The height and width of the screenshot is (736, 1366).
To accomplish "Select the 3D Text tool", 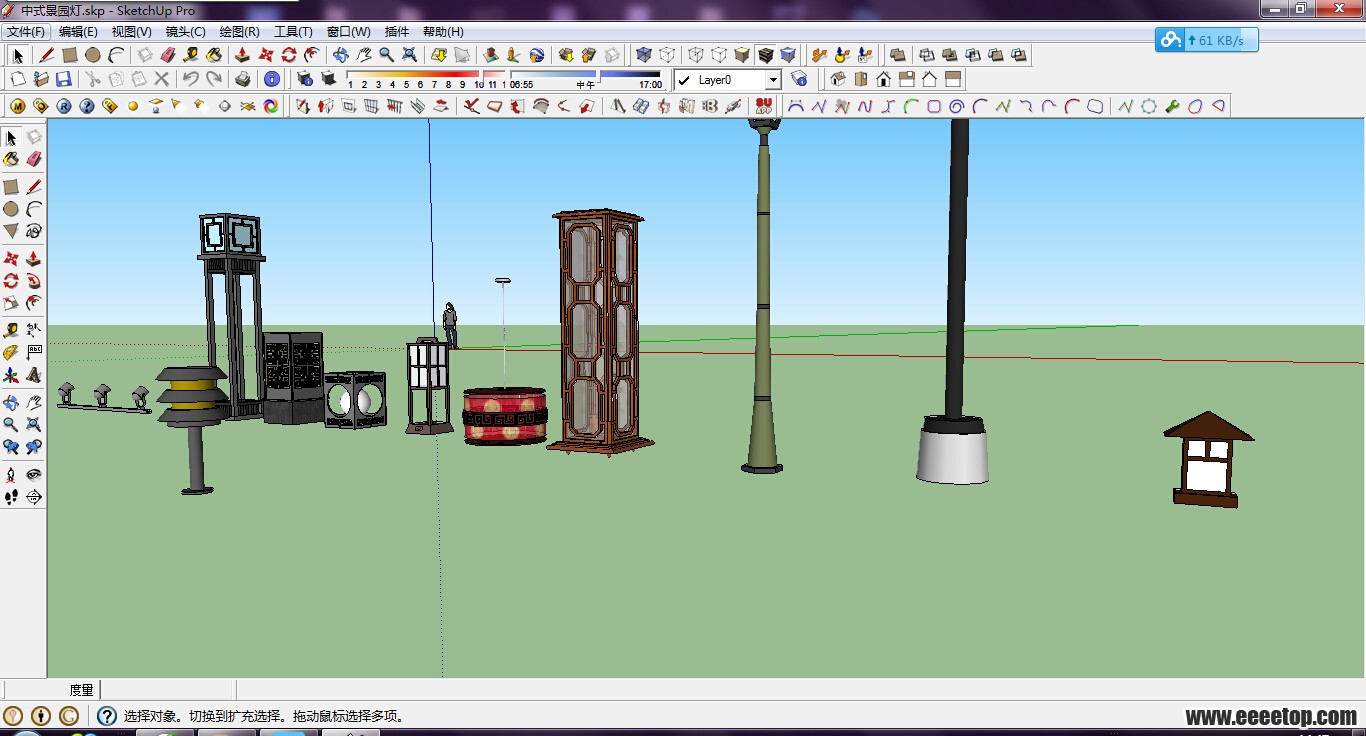I will pyautogui.click(x=34, y=376).
